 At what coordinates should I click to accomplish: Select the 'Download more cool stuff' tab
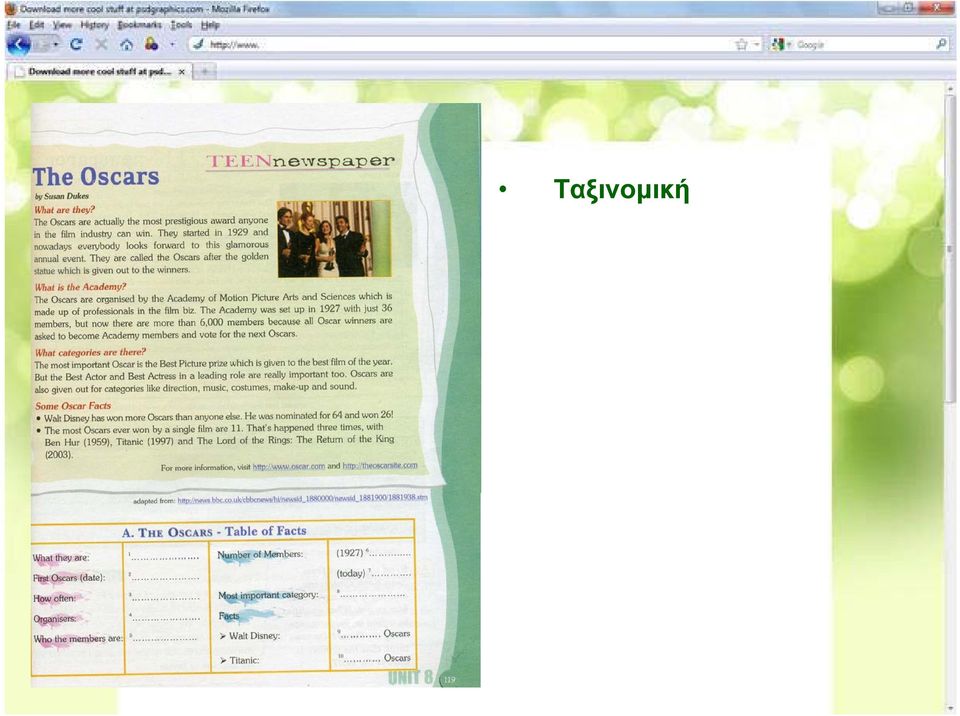pos(99,72)
